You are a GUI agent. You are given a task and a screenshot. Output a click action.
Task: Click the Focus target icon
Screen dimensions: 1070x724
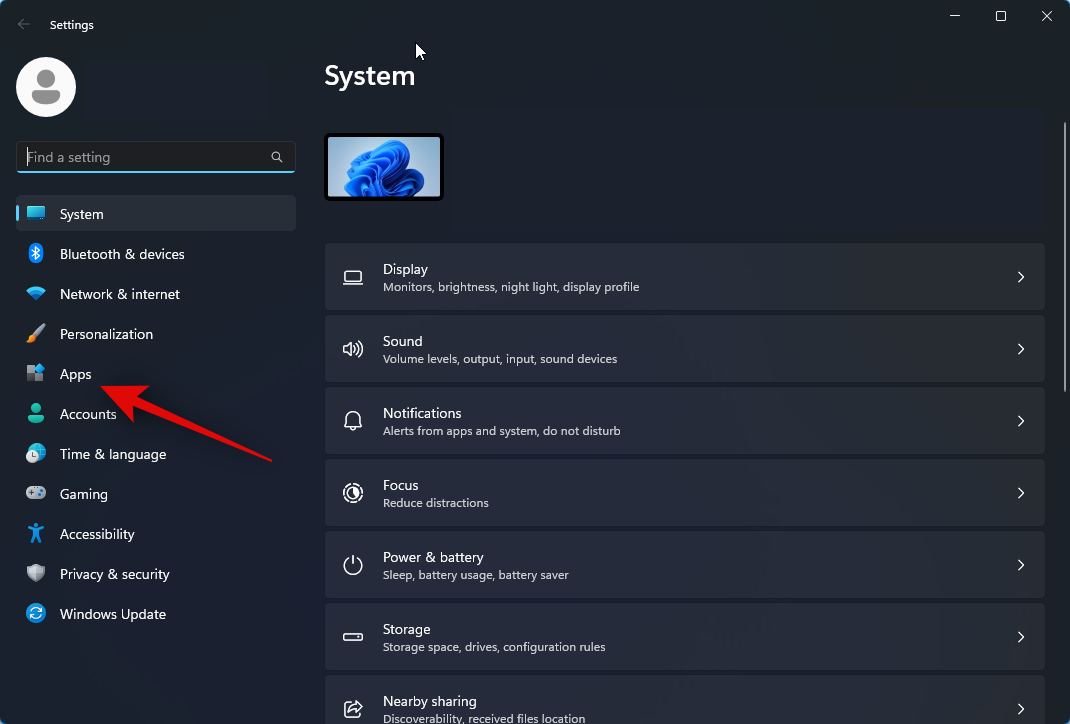click(353, 493)
